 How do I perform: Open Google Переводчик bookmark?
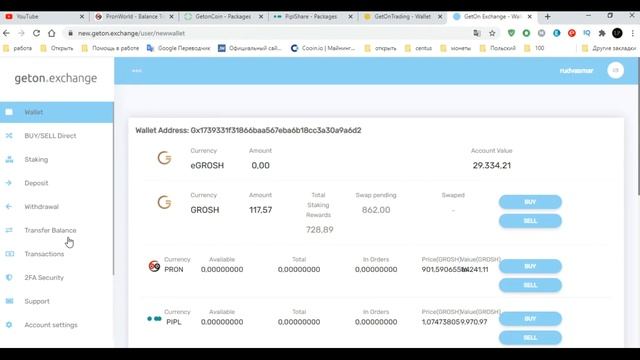tap(178, 48)
